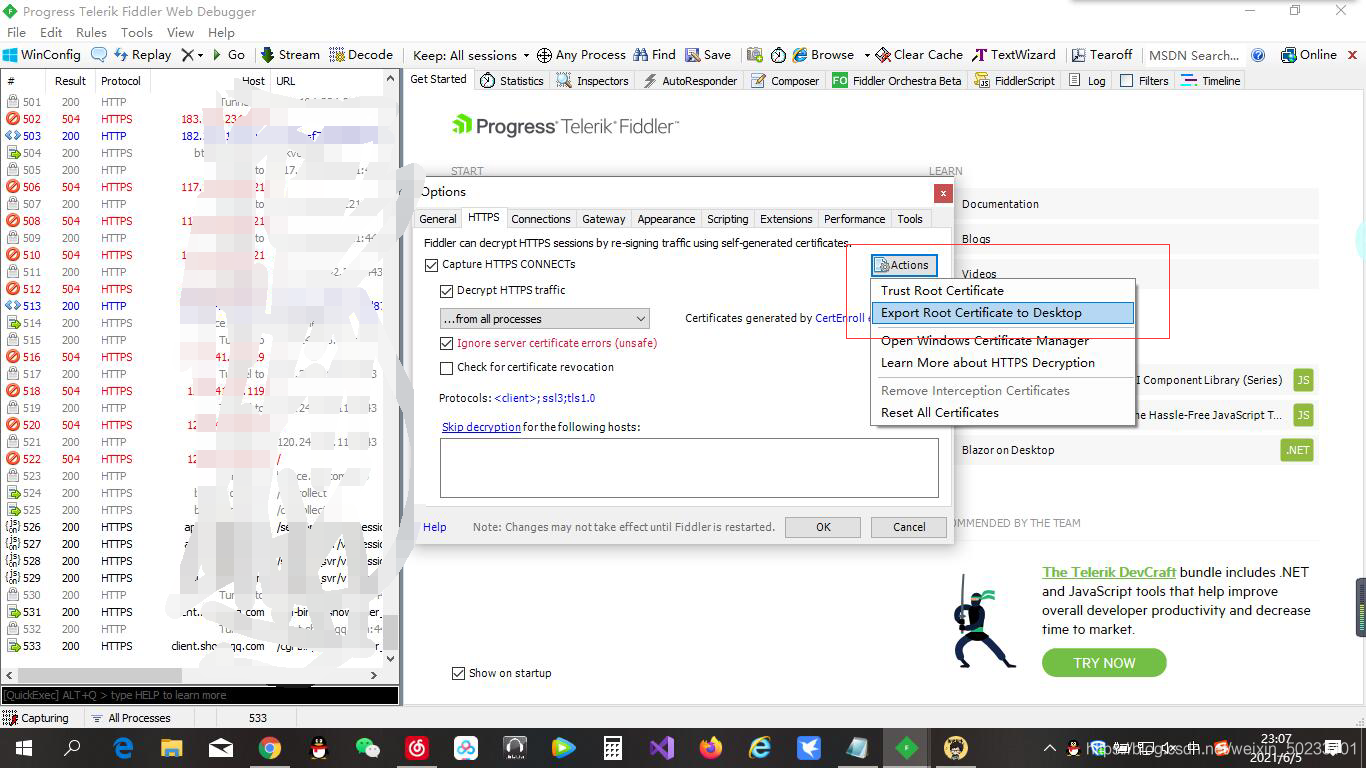This screenshot has height=768, width=1366.
Task: Open the Statistics tab
Action: pos(511,81)
